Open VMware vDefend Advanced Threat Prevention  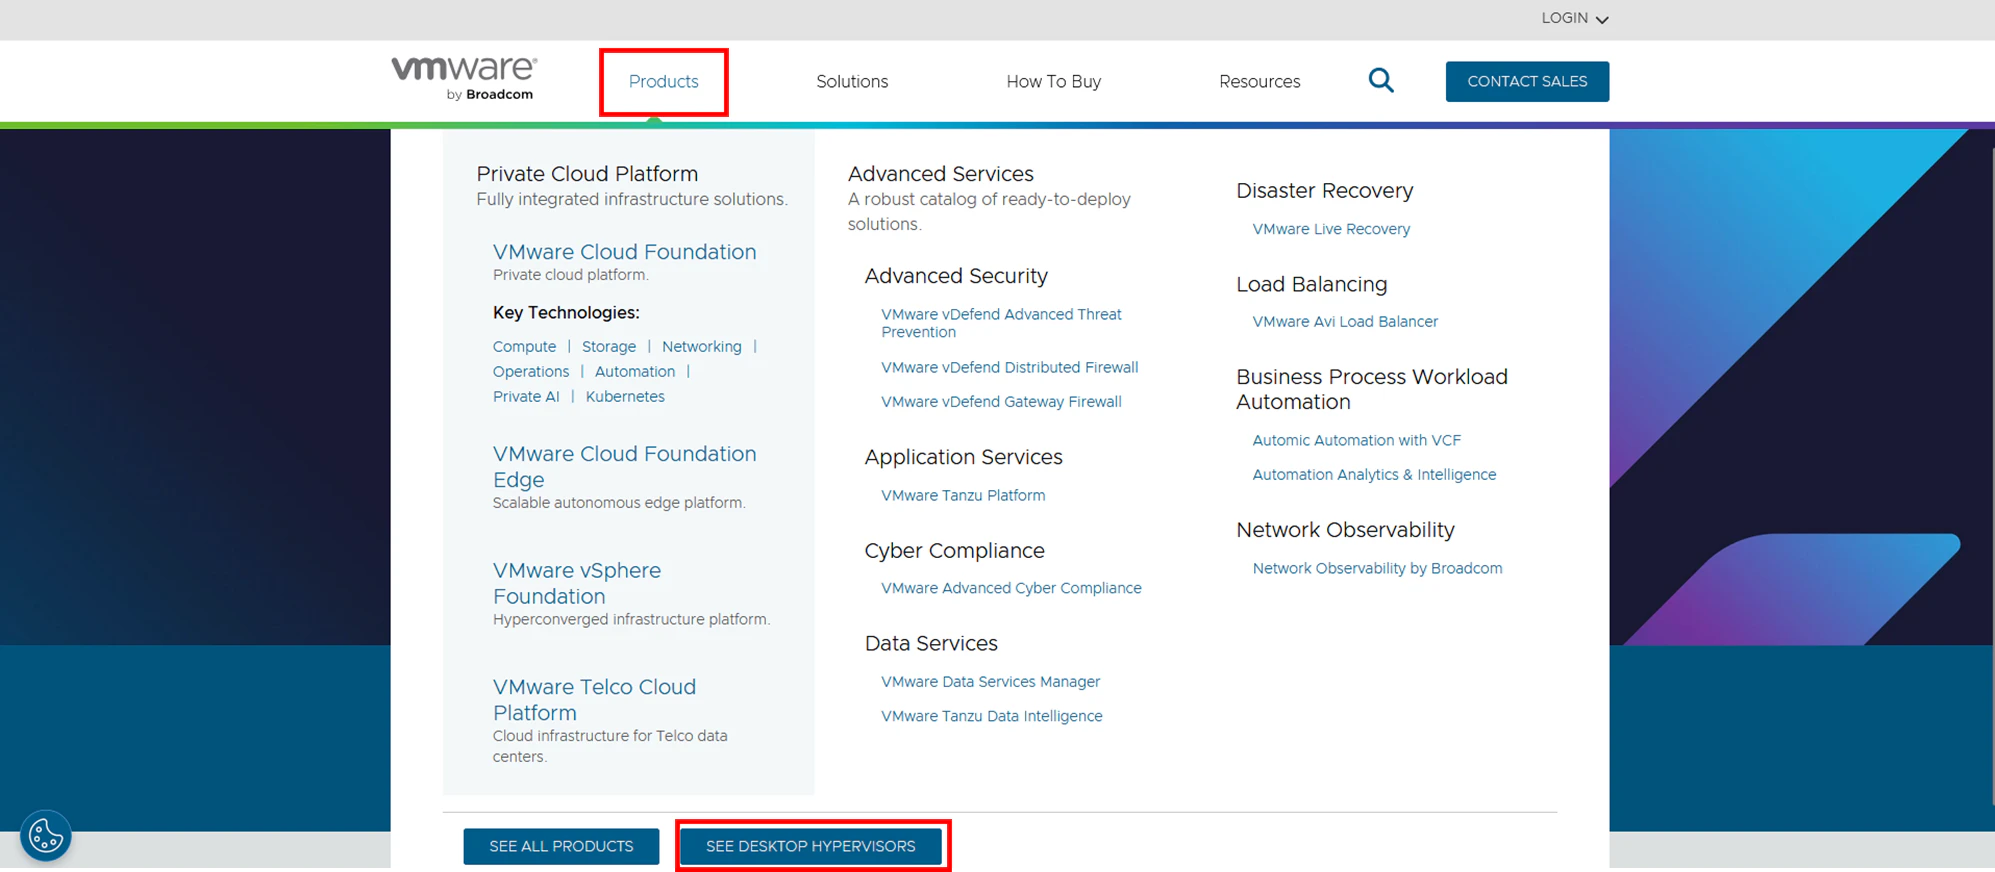pos(1001,323)
